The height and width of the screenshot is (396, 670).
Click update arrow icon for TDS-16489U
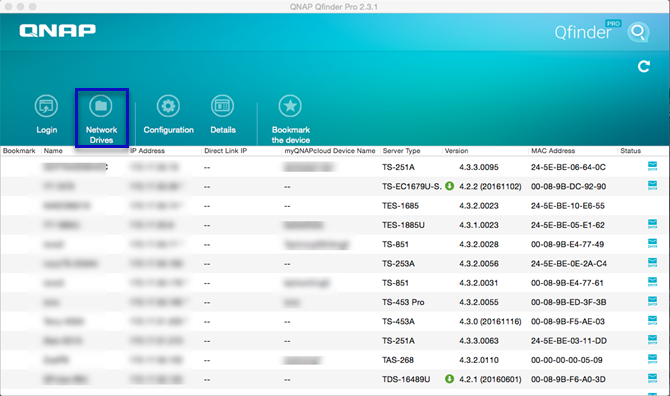click(x=449, y=379)
